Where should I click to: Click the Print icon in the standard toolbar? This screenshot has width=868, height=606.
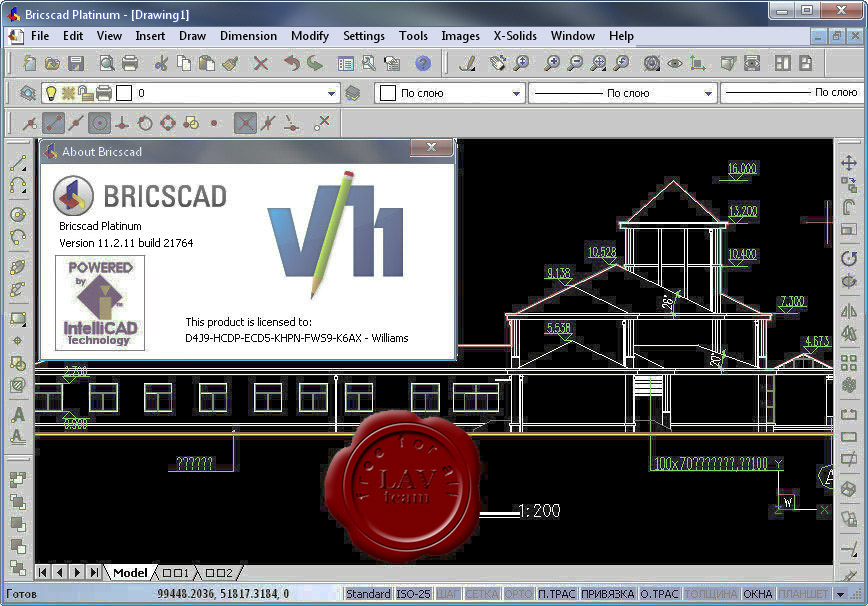(x=130, y=63)
